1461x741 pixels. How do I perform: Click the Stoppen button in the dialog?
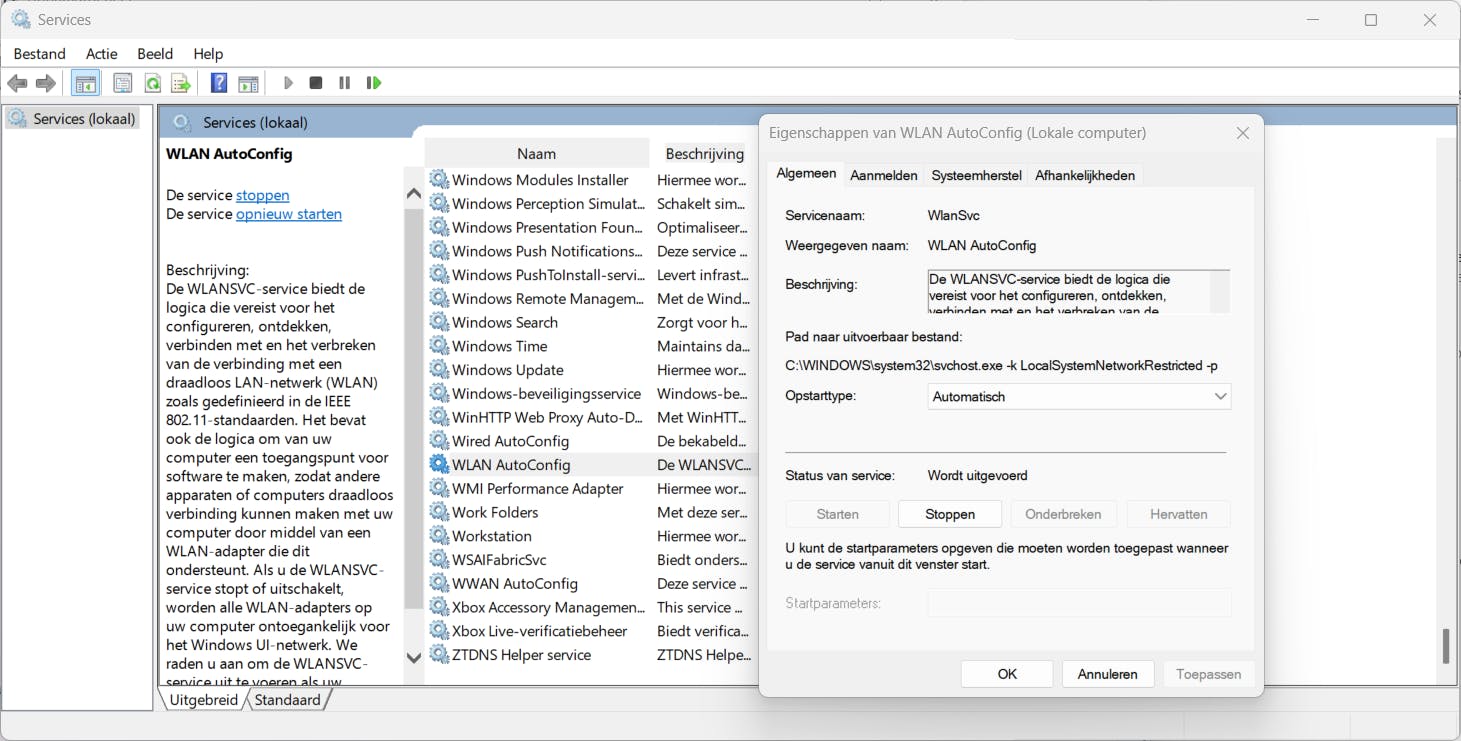point(950,514)
